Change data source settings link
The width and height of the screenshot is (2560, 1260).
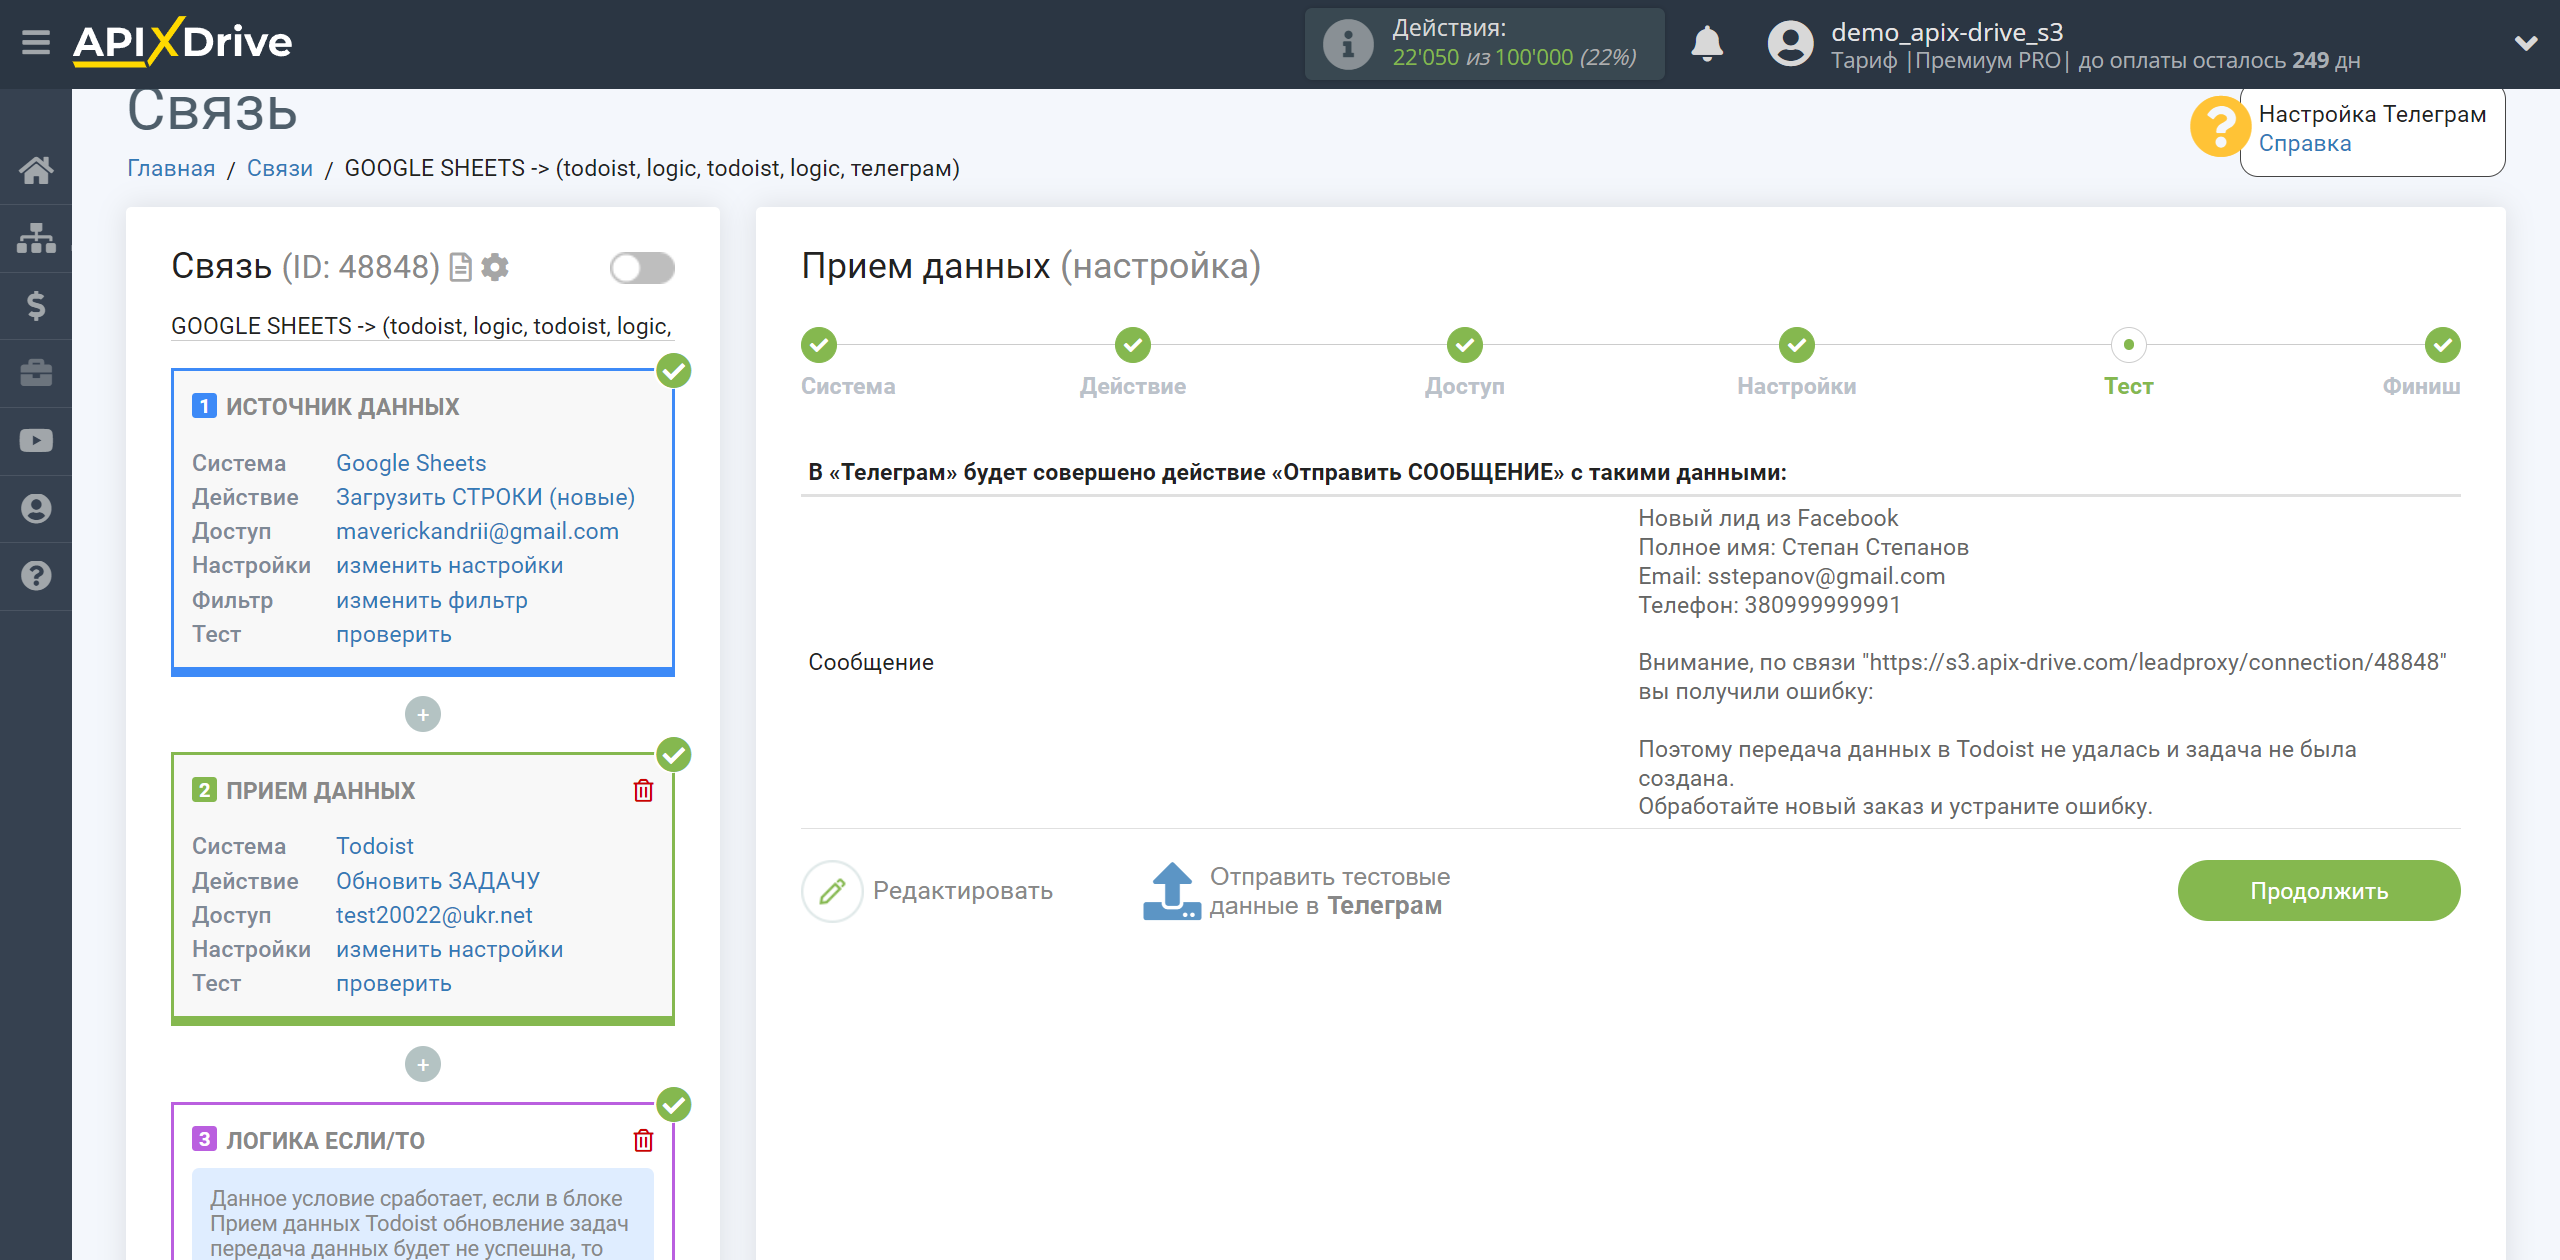(x=449, y=565)
